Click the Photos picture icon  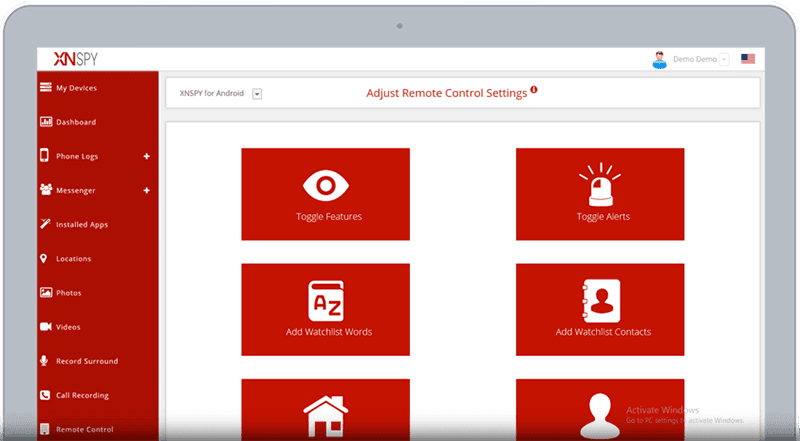(46, 292)
